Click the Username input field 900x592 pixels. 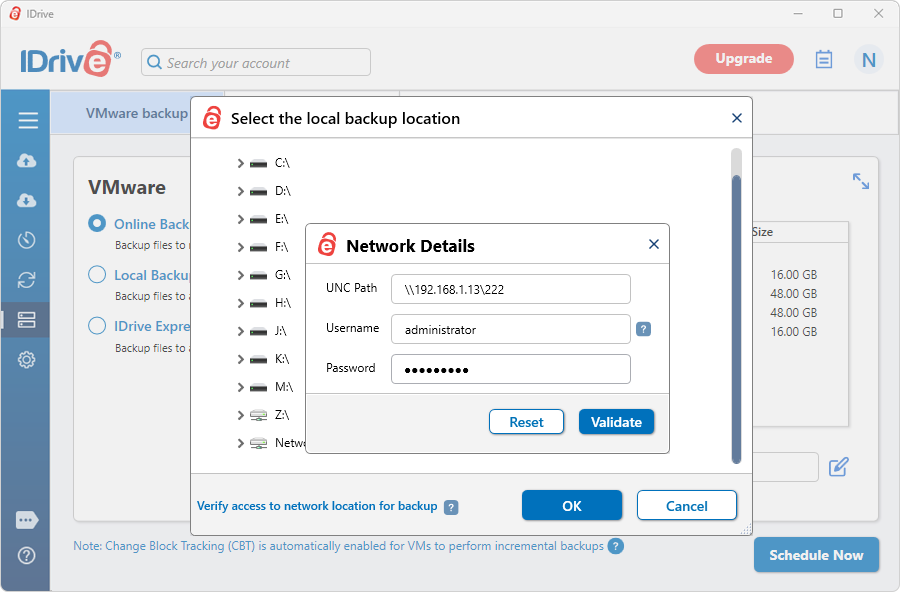(511, 329)
